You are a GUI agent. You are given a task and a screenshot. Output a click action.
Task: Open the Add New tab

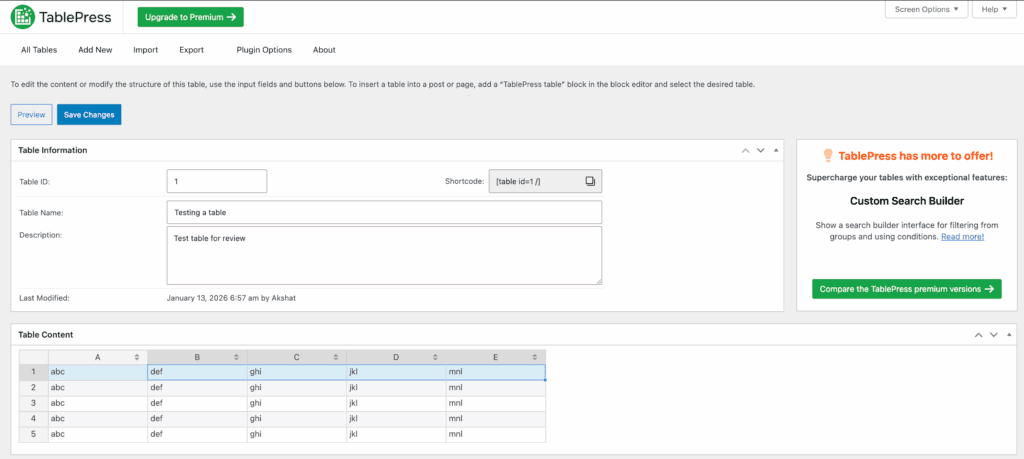(95, 50)
